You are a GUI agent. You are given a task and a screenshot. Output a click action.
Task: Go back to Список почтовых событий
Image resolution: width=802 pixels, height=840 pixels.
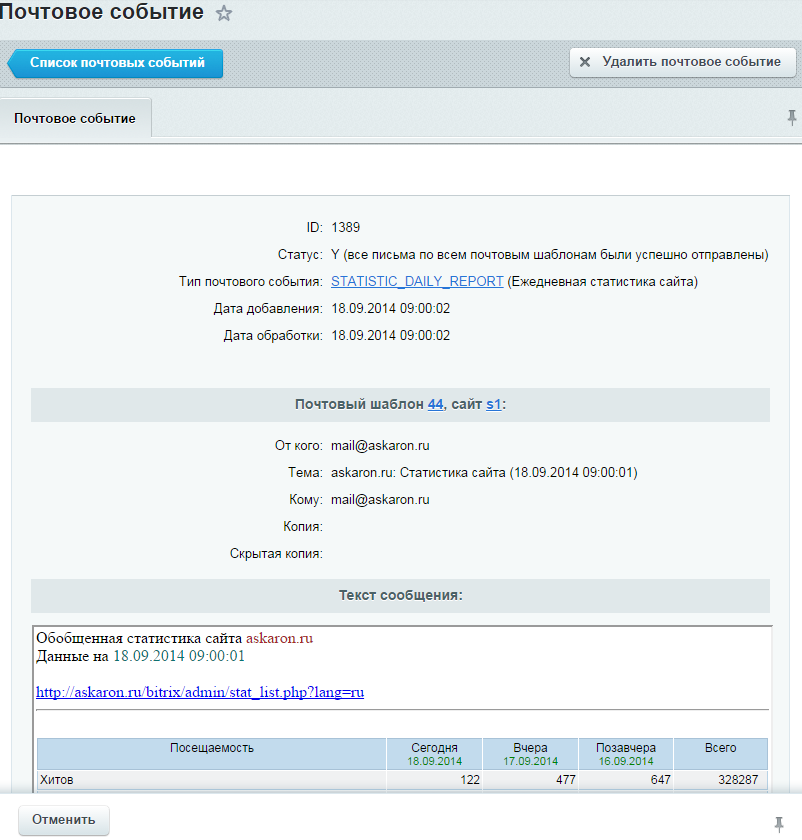click(x=116, y=63)
